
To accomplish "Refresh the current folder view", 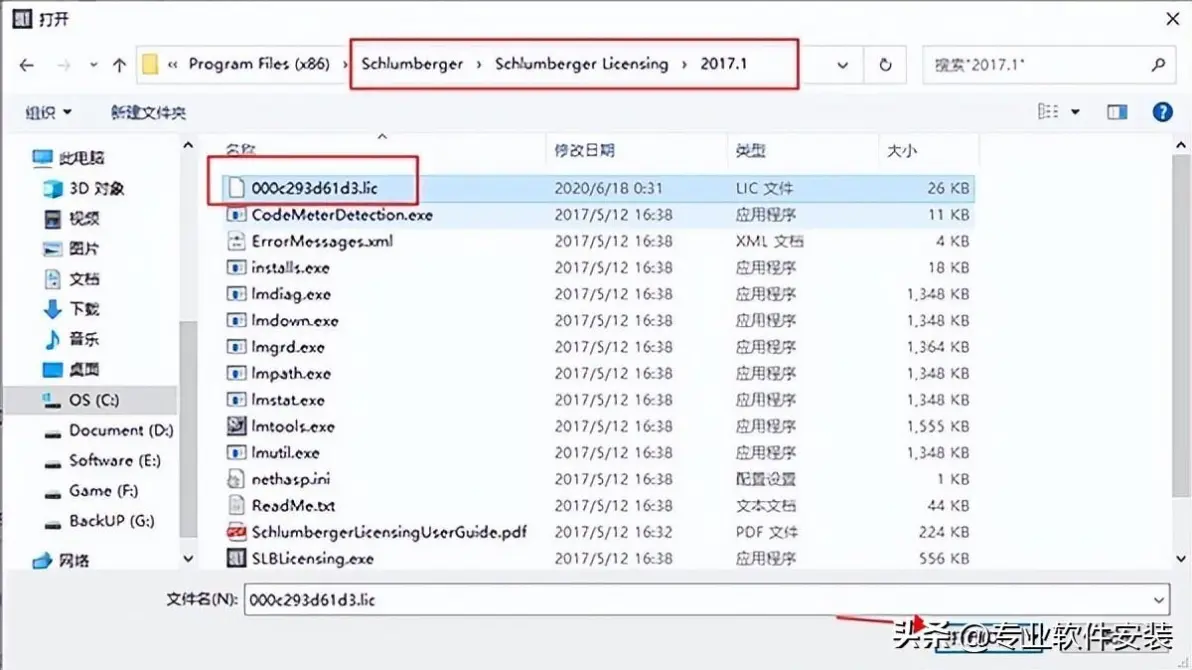I will [885, 65].
